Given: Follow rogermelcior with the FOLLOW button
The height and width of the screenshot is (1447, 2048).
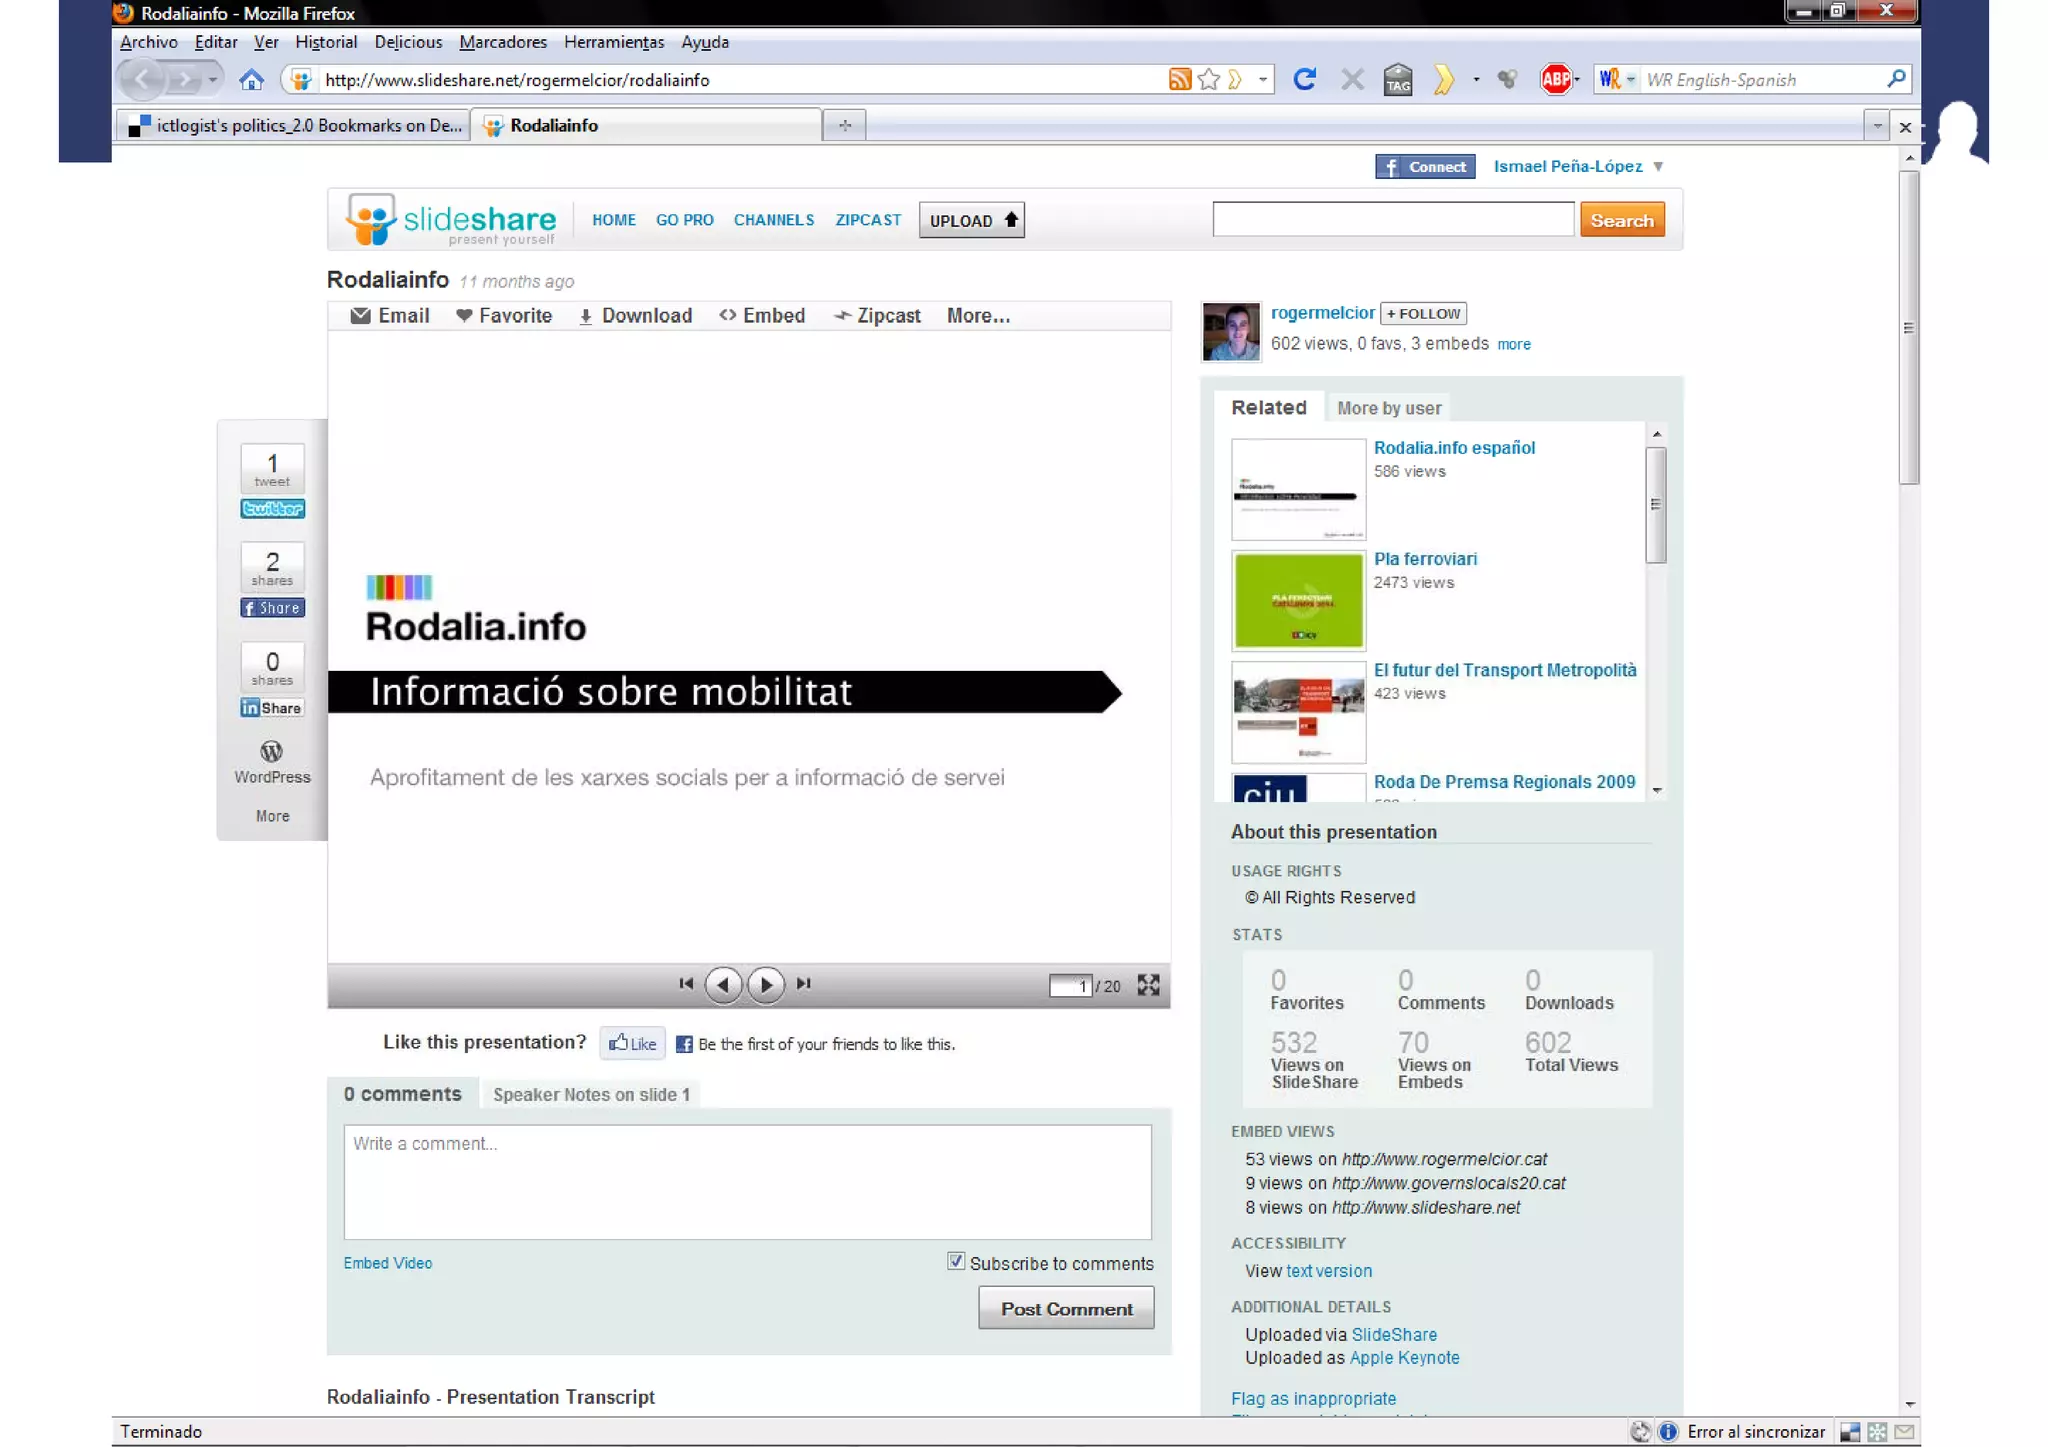Looking at the screenshot, I should [x=1423, y=313].
